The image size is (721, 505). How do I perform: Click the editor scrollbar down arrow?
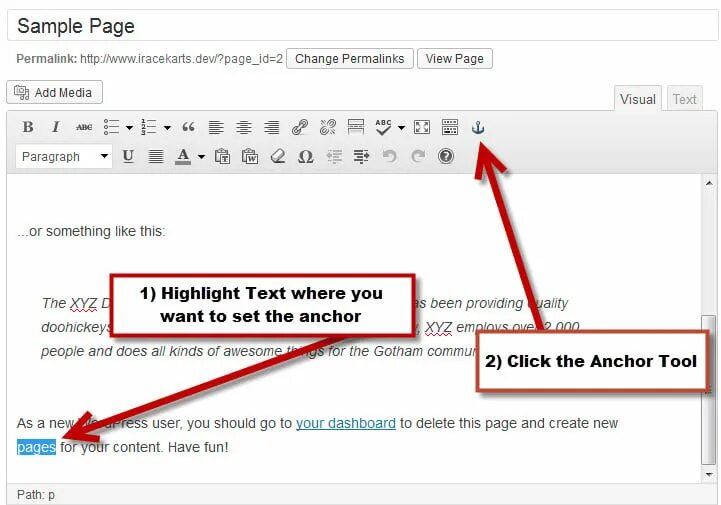(709, 474)
